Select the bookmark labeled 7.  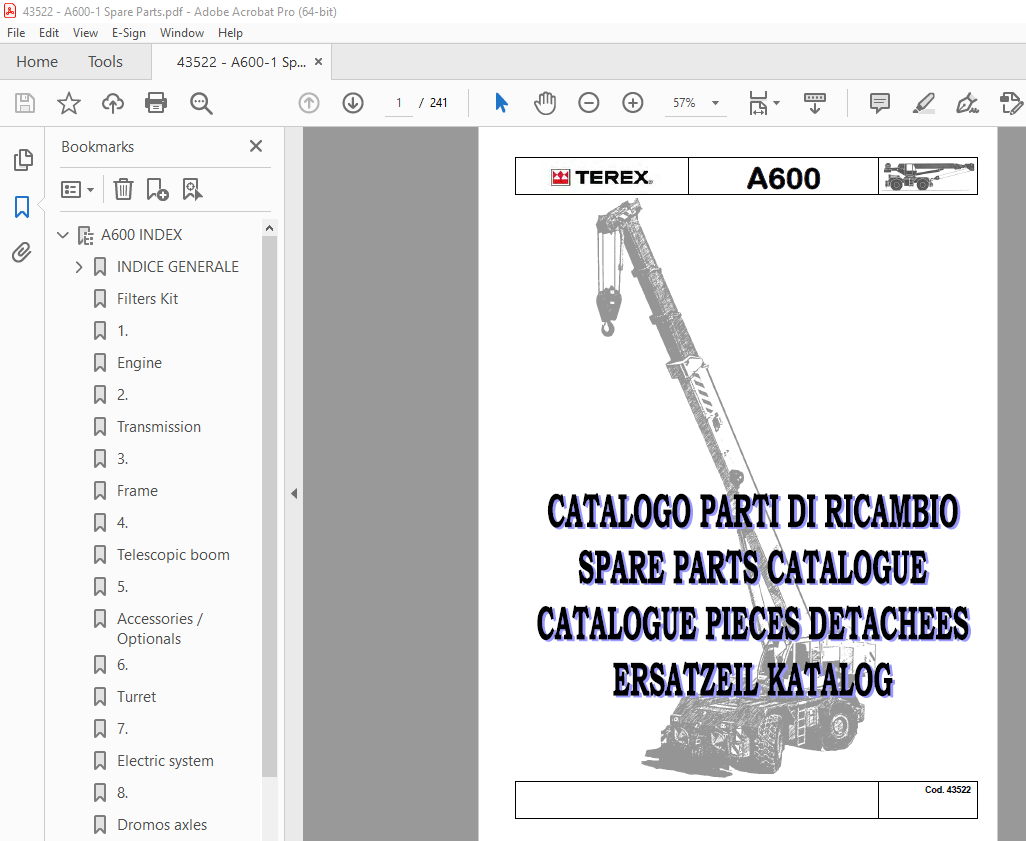coord(122,729)
